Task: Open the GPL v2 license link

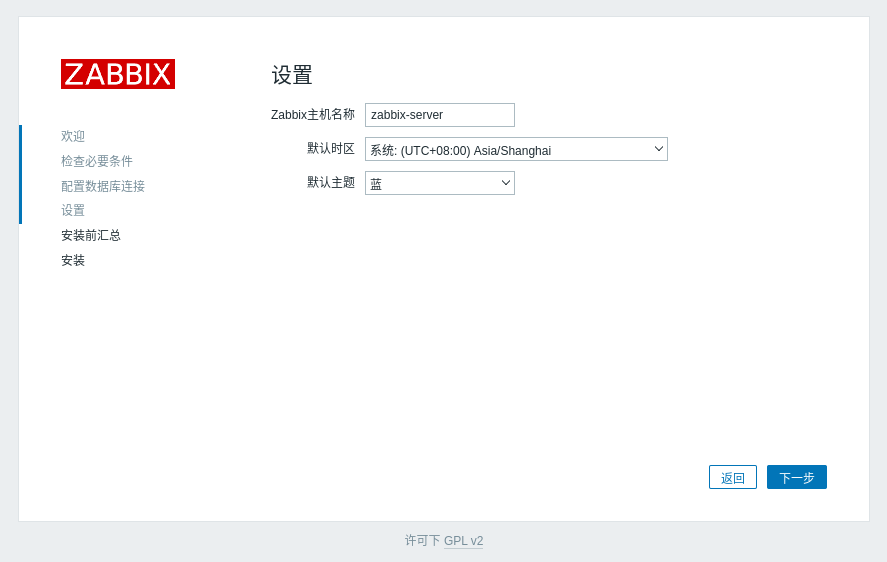Action: tap(463, 540)
